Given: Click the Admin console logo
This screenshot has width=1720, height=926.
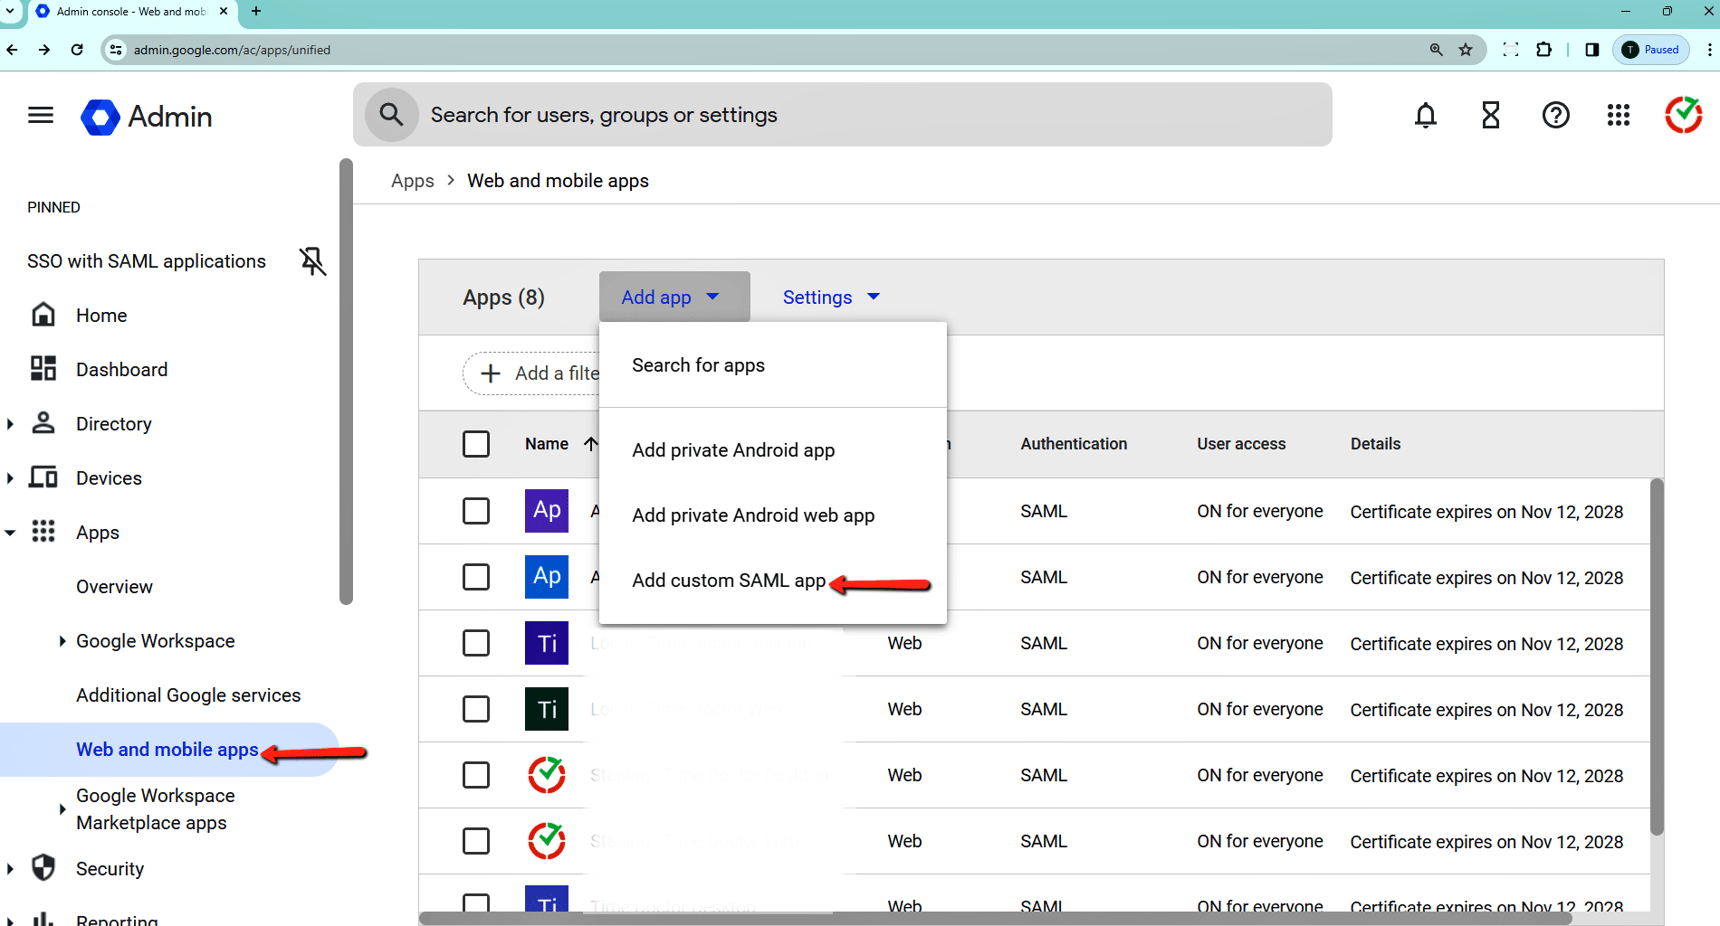Looking at the screenshot, I should [146, 117].
